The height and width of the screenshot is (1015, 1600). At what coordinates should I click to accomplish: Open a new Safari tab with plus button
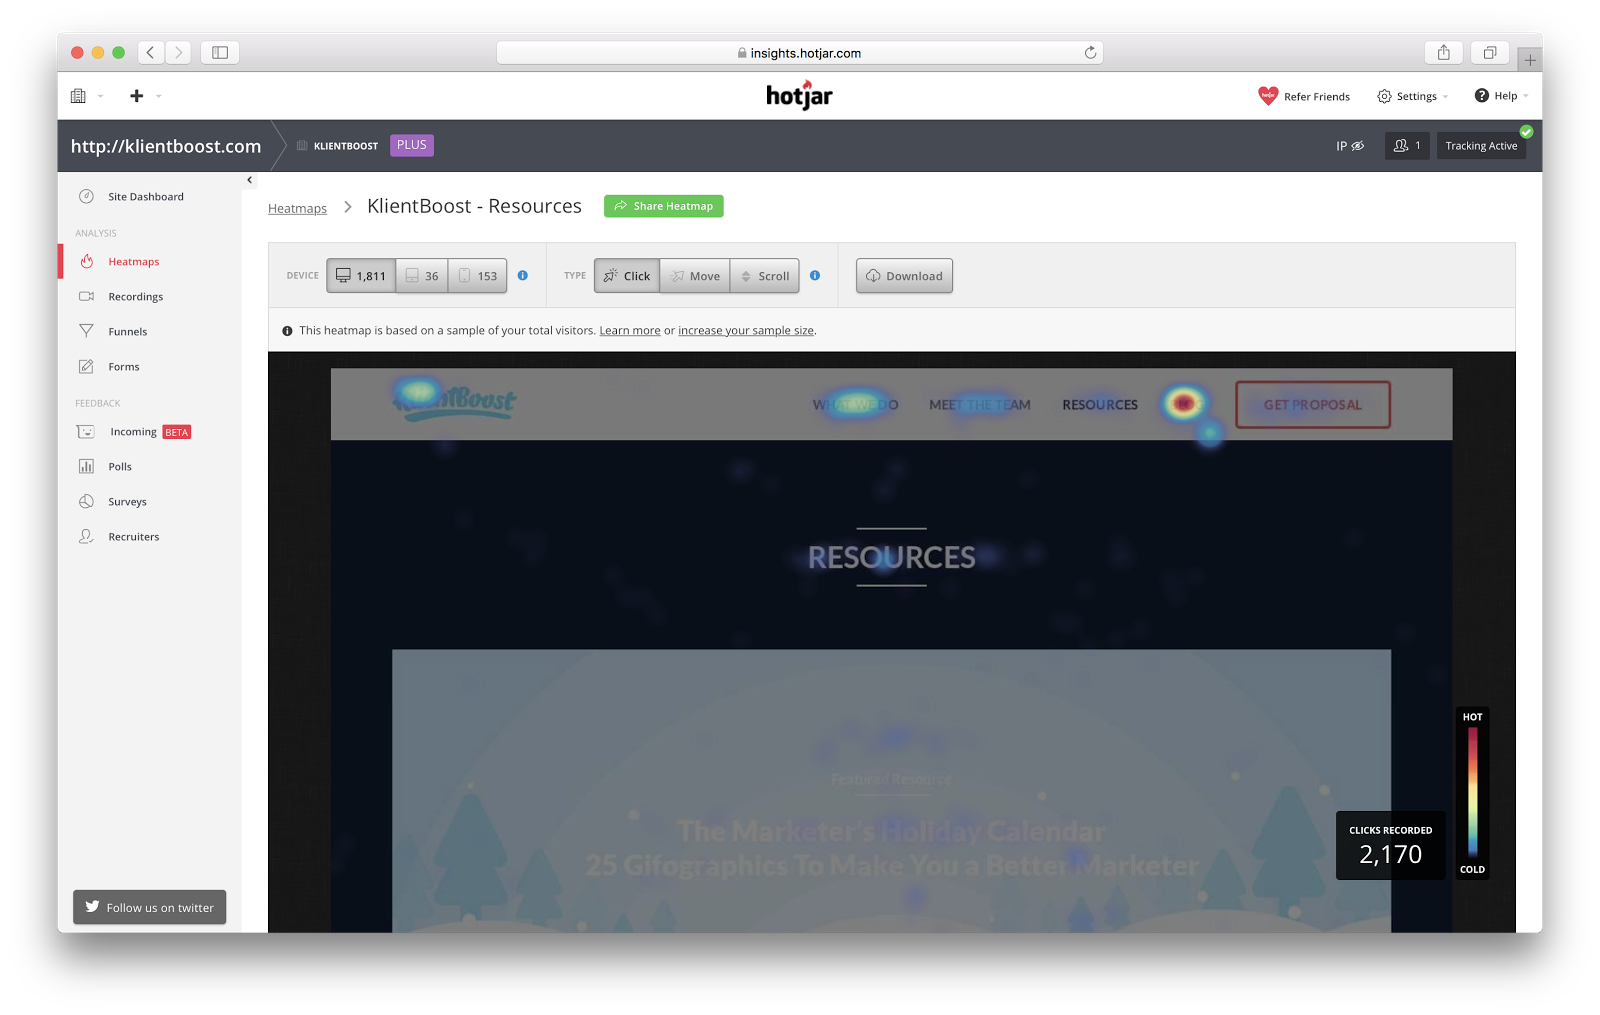pos(1530,60)
